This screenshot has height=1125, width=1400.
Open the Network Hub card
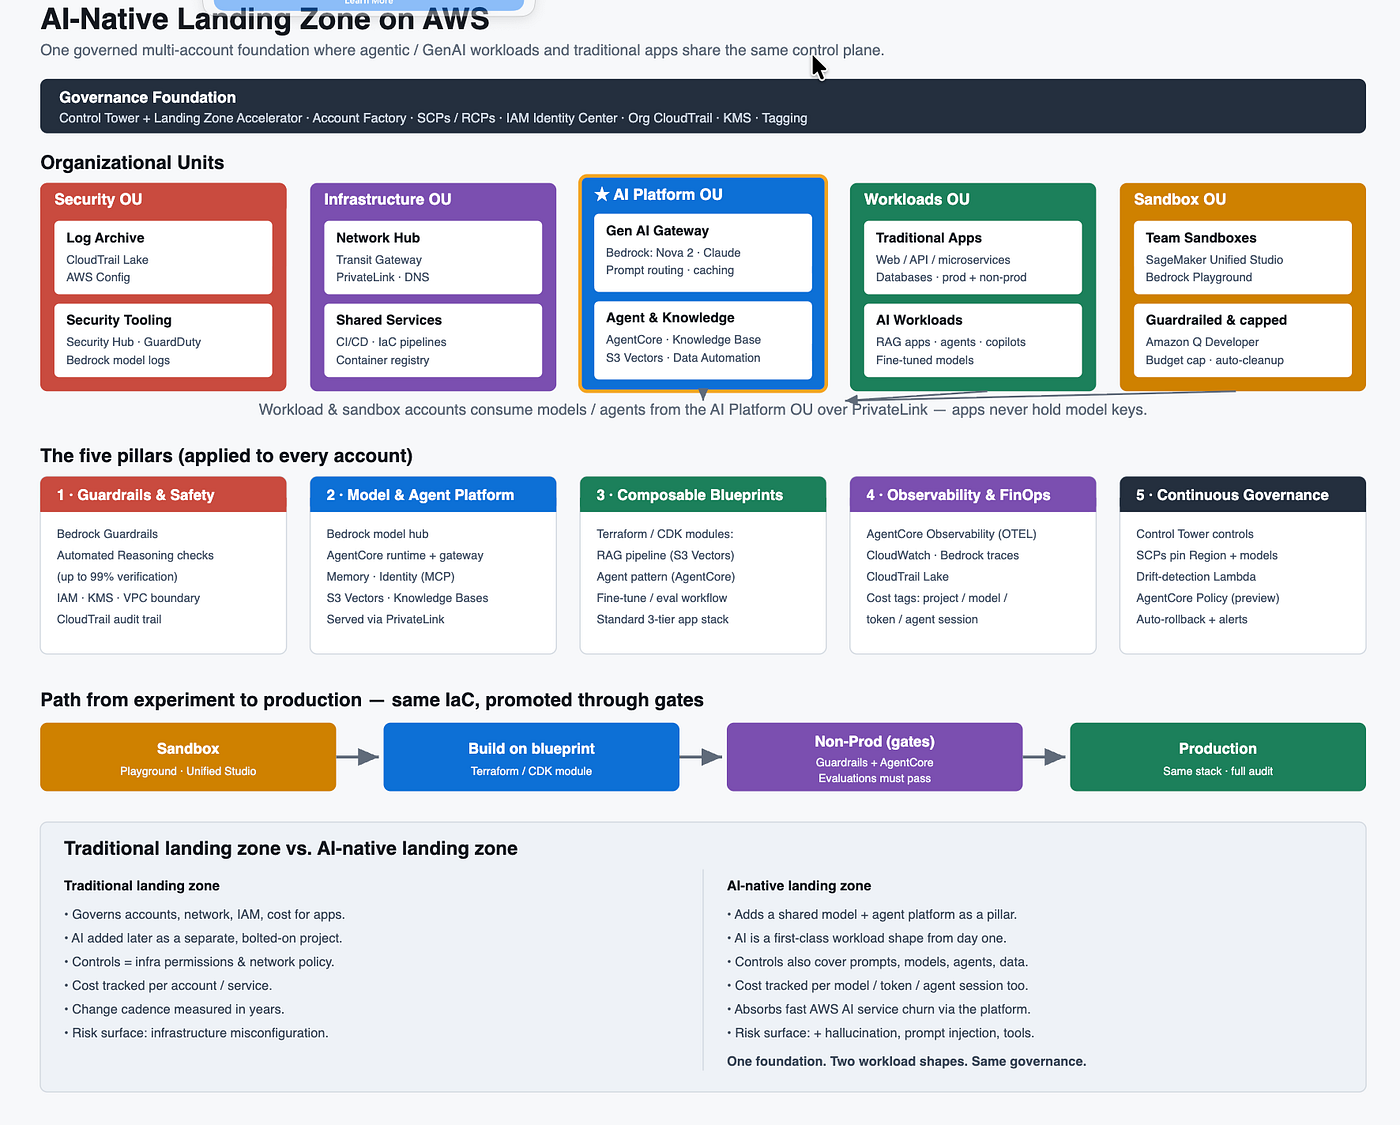point(433,257)
